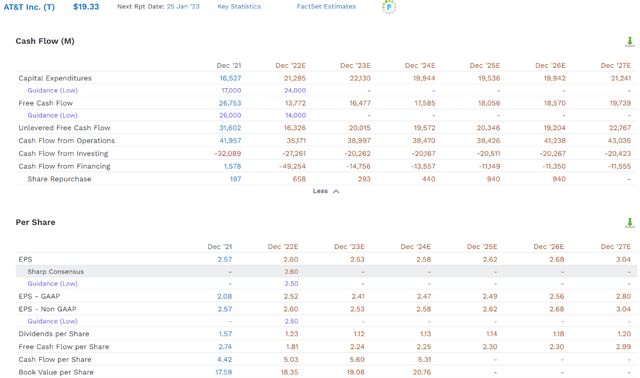Click Cash Flow per Share value 4.42
Viewport: 640px width, 378px height.
tap(224, 360)
